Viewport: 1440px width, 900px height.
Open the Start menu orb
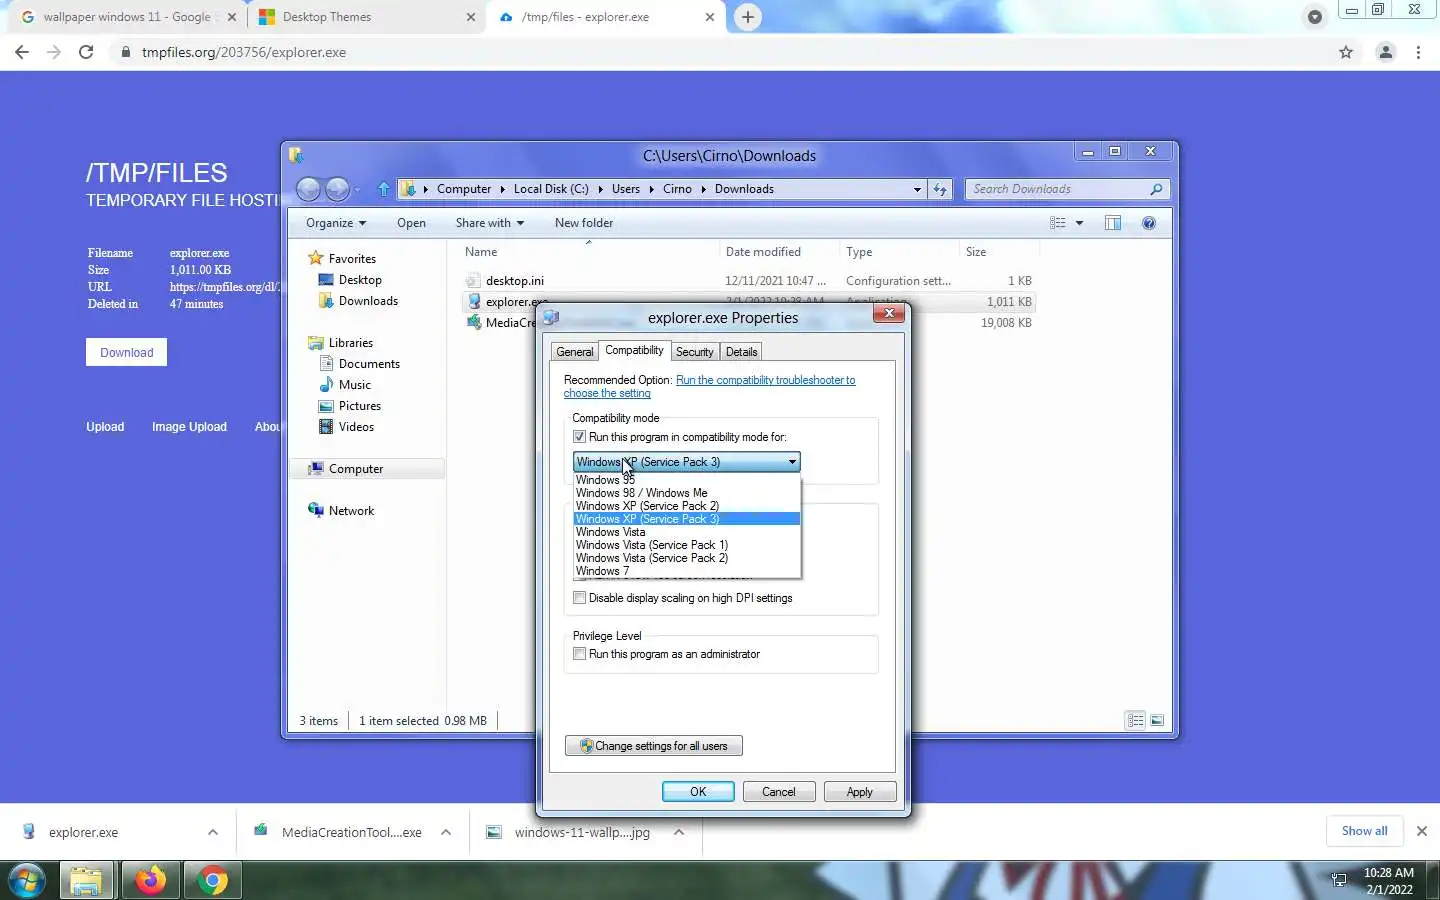pyautogui.click(x=26, y=880)
